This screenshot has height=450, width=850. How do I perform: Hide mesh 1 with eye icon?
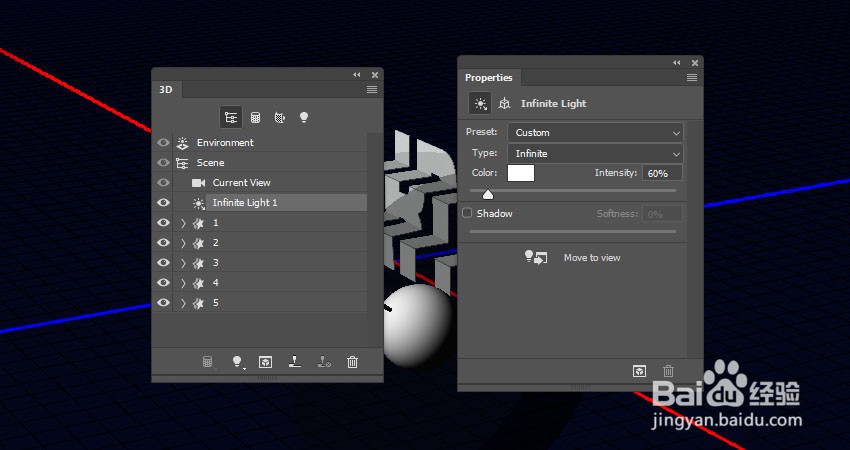[163, 223]
